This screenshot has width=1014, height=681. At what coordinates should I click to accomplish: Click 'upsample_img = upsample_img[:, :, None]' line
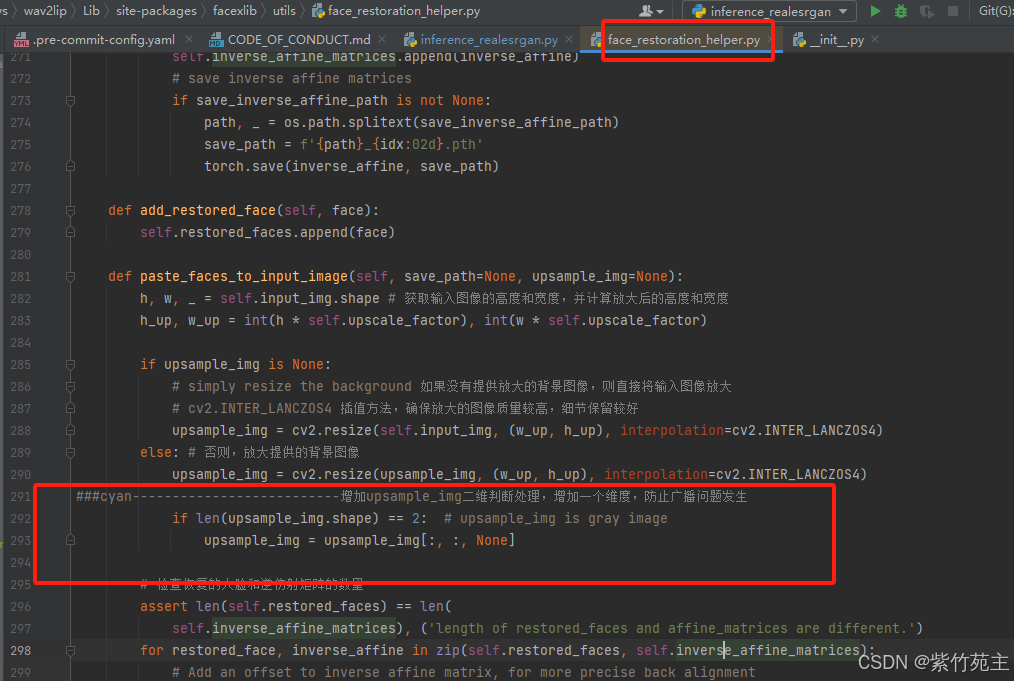360,540
